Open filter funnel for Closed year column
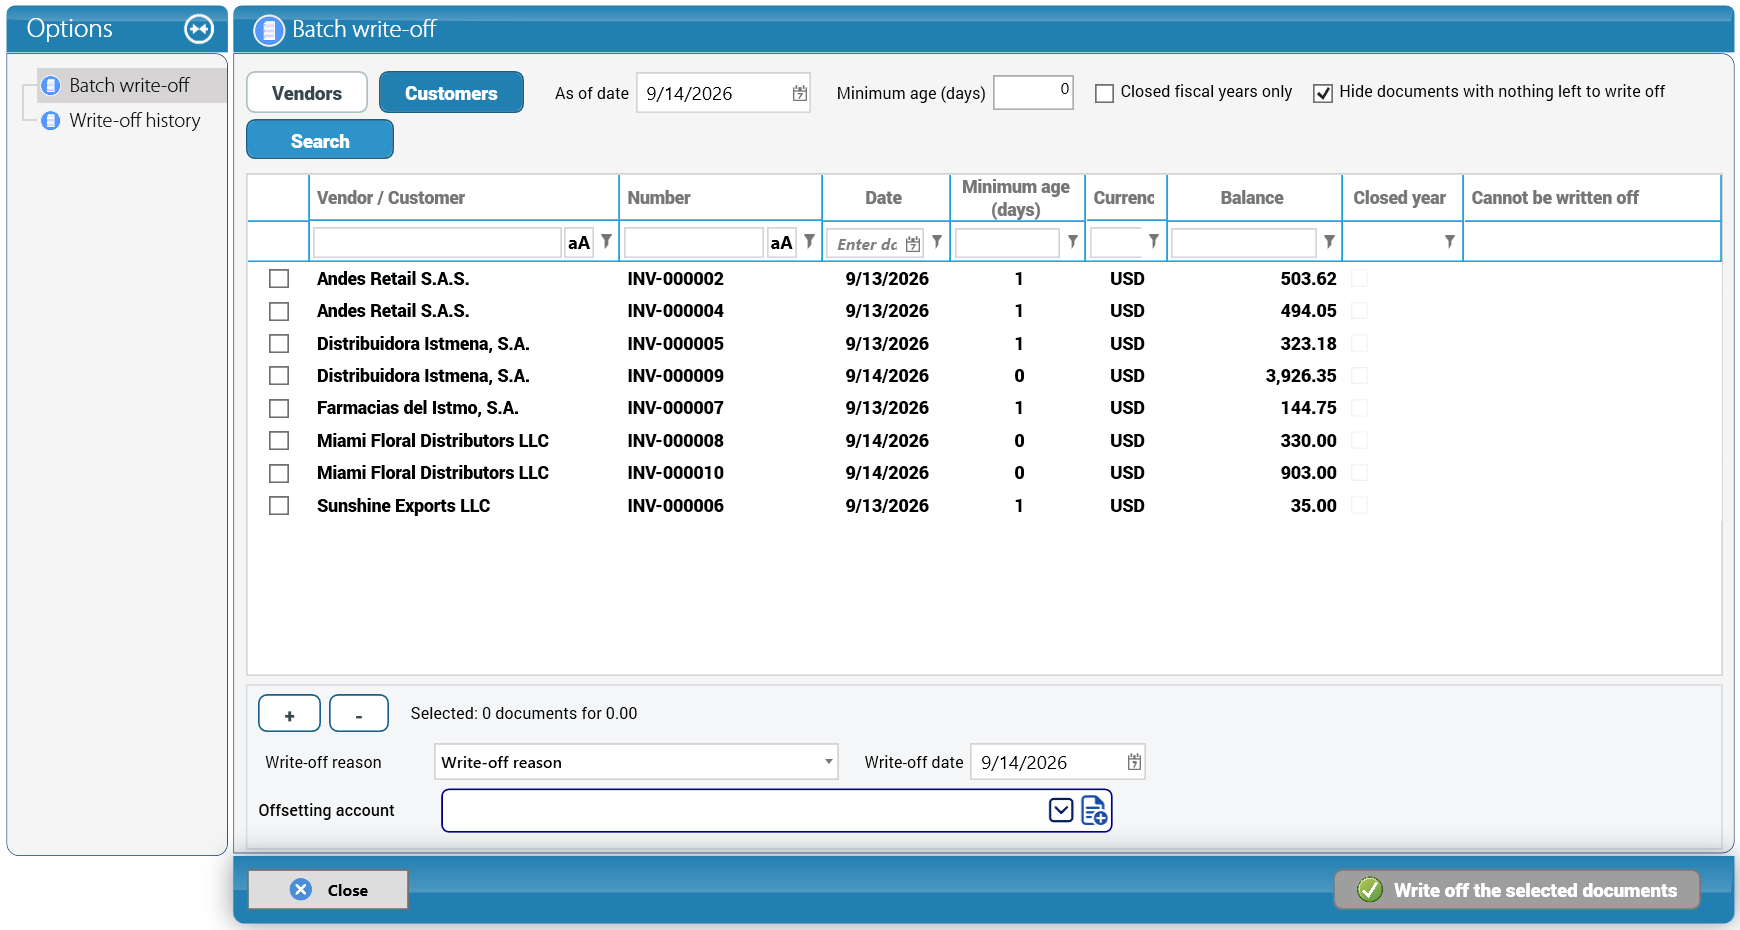This screenshot has width=1740, height=930. [x=1449, y=241]
